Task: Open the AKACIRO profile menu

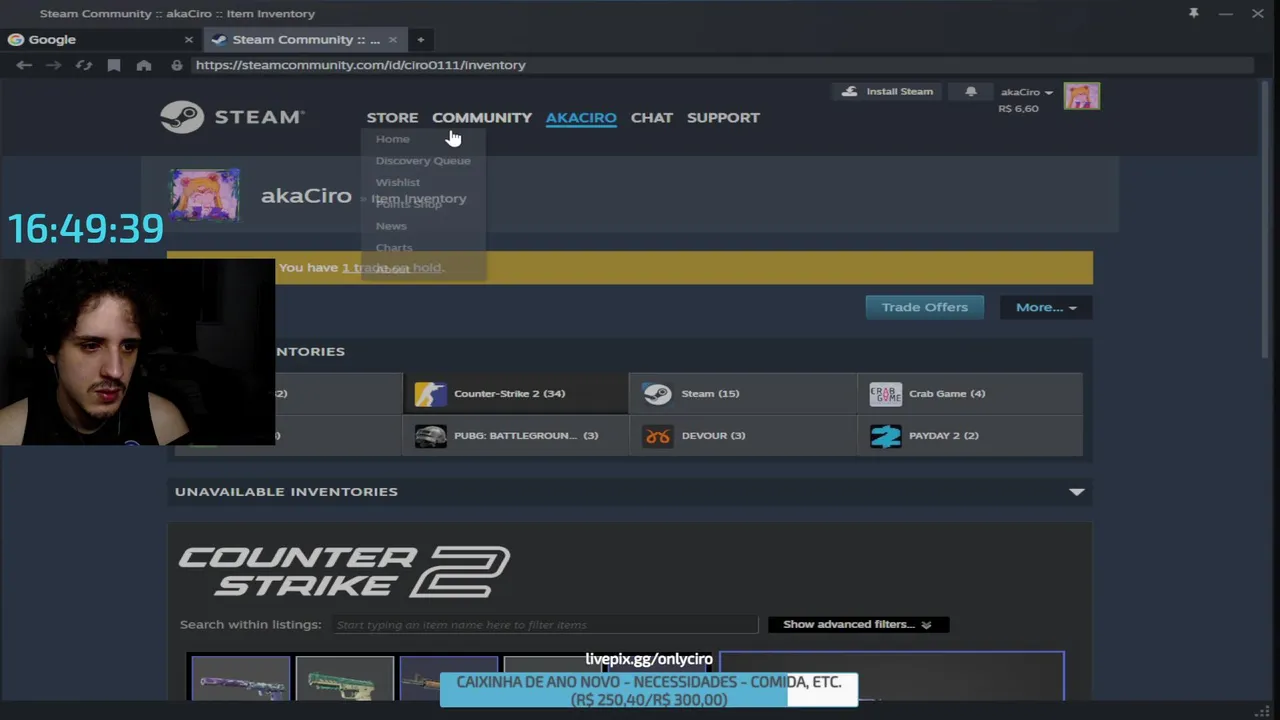Action: click(x=581, y=117)
